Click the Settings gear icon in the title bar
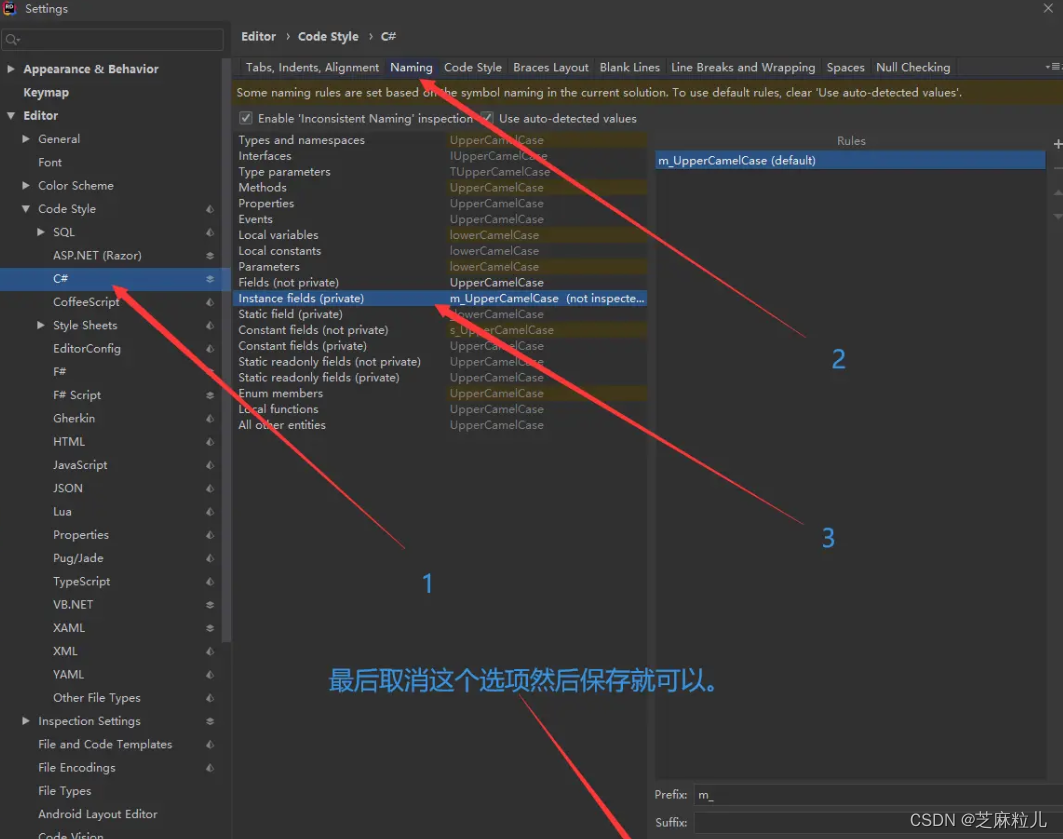 [10, 8]
